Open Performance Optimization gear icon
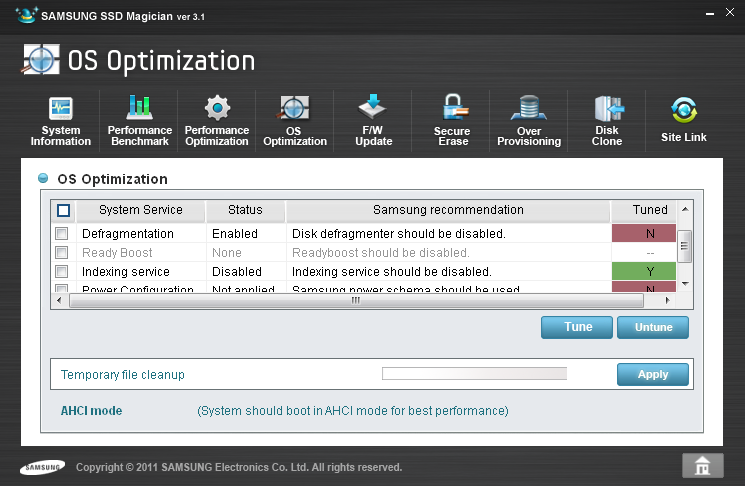The image size is (745, 486). click(x=218, y=108)
